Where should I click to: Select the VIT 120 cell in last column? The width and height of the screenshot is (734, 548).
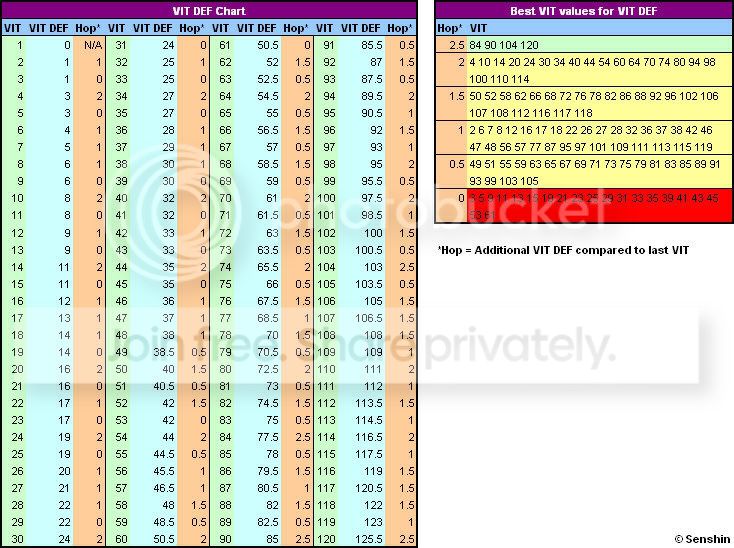(326, 539)
